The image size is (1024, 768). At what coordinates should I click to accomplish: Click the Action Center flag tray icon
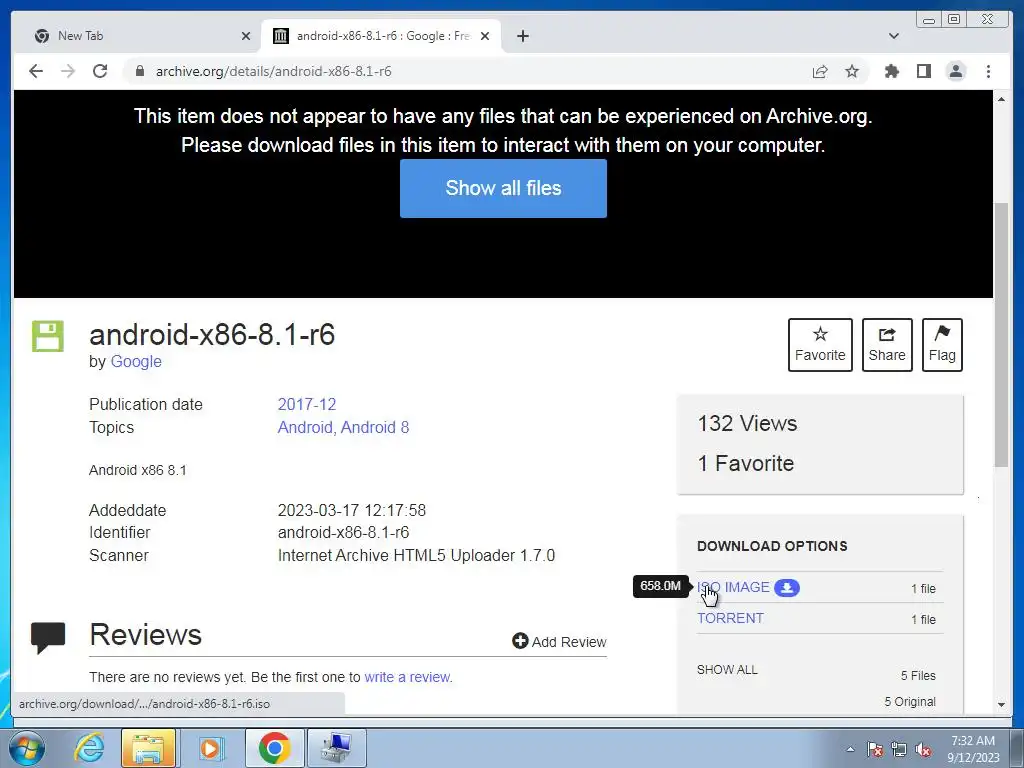coord(875,749)
